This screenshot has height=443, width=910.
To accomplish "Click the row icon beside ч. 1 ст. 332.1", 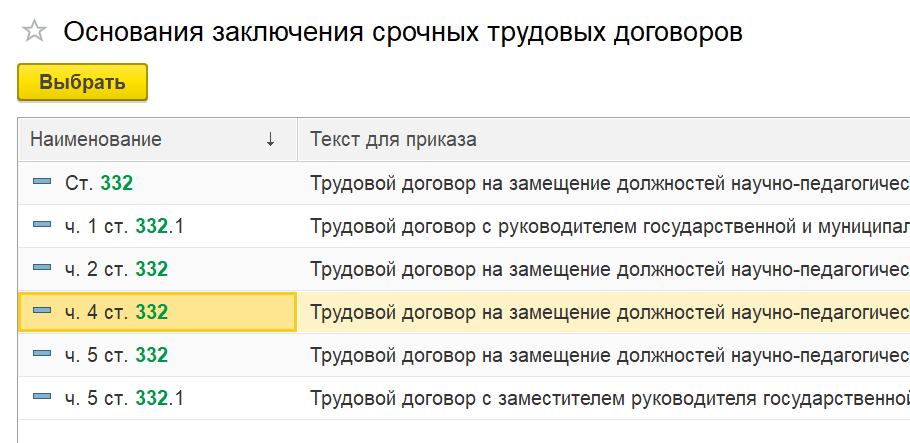I will (x=42, y=226).
